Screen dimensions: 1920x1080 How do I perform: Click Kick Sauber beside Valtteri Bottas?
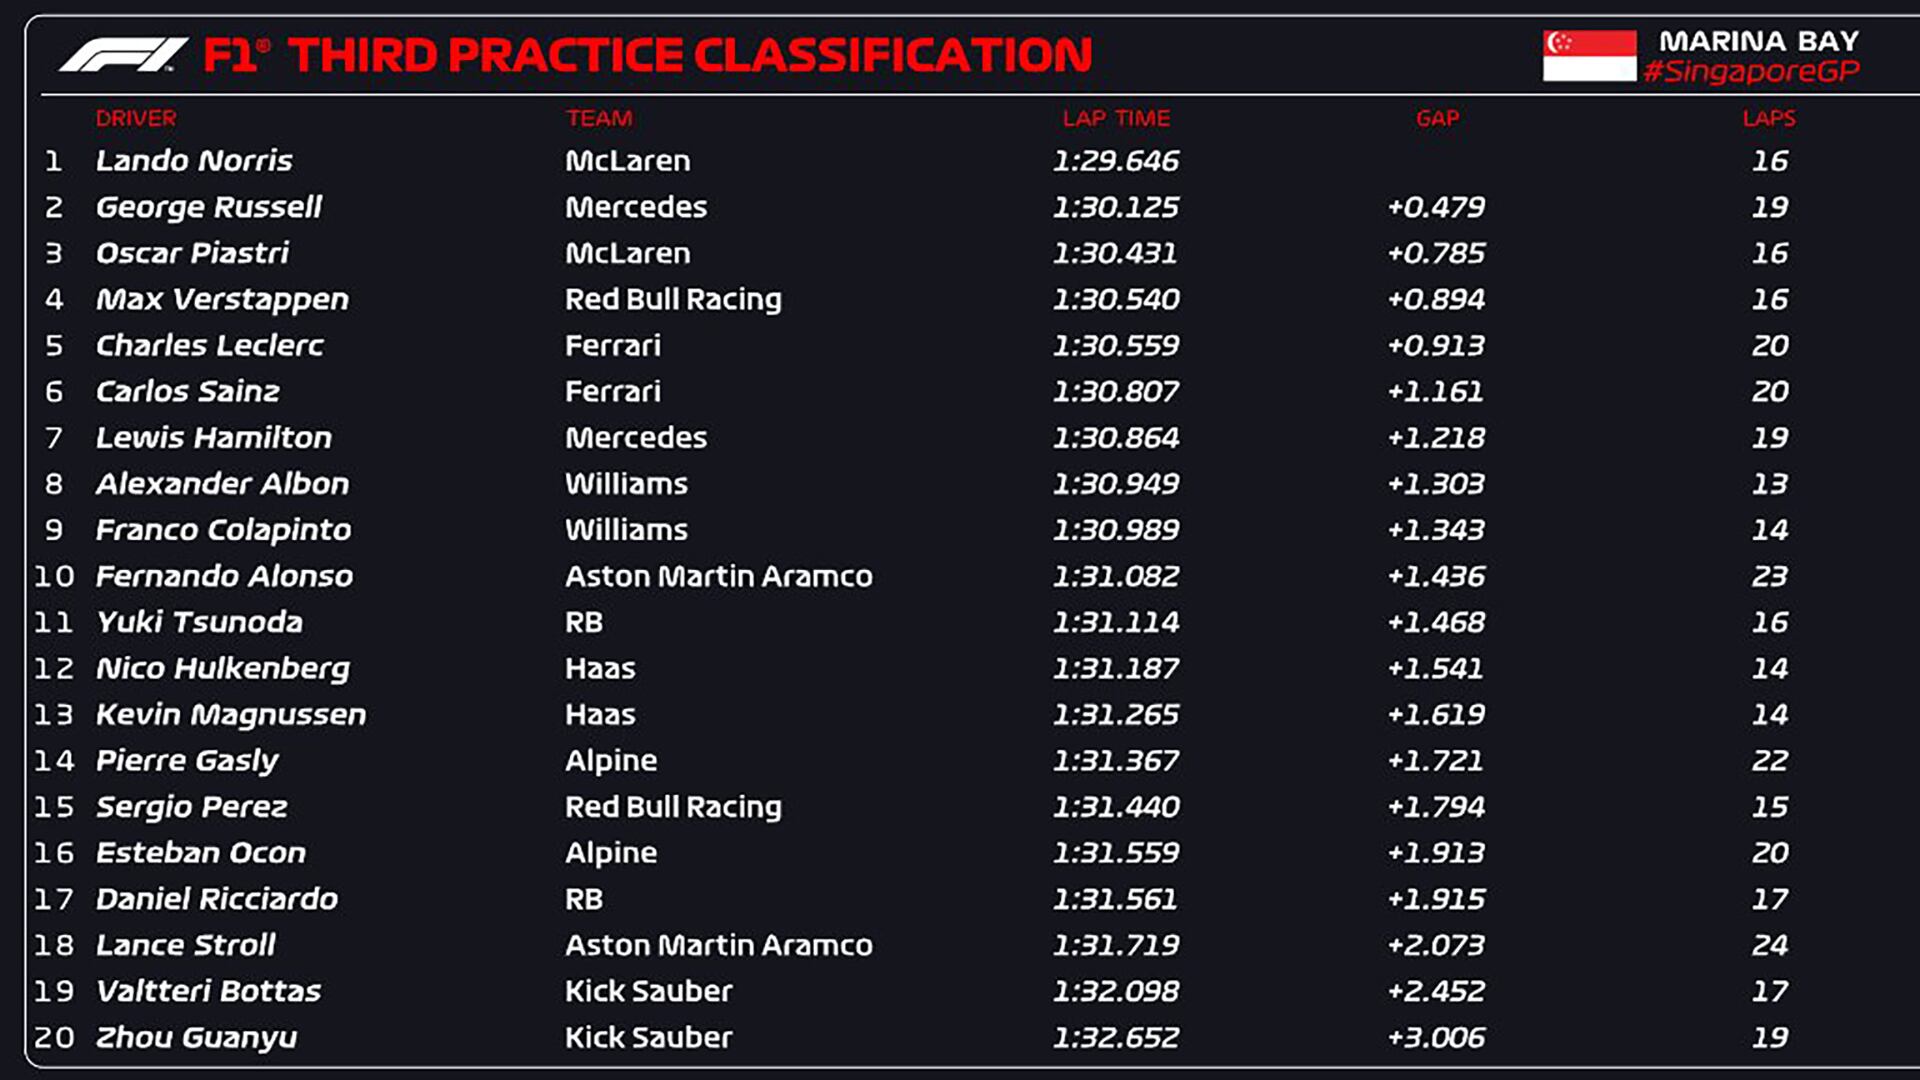click(648, 991)
